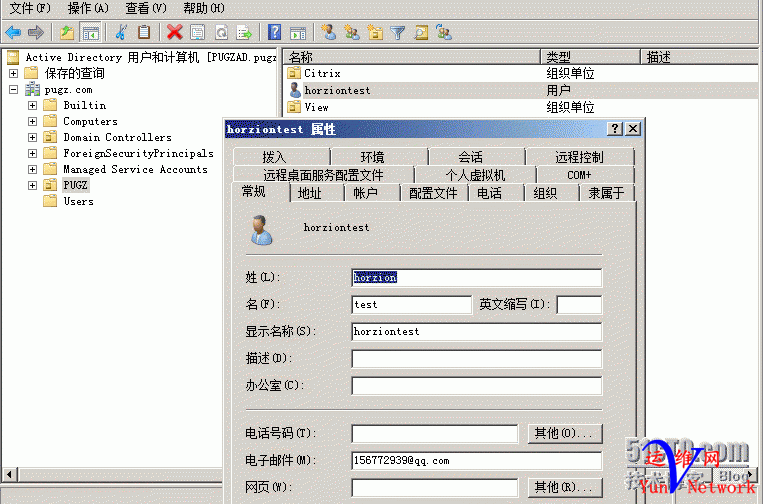Open the 远程控制 tab
This screenshot has height=504, width=763.
[579, 157]
